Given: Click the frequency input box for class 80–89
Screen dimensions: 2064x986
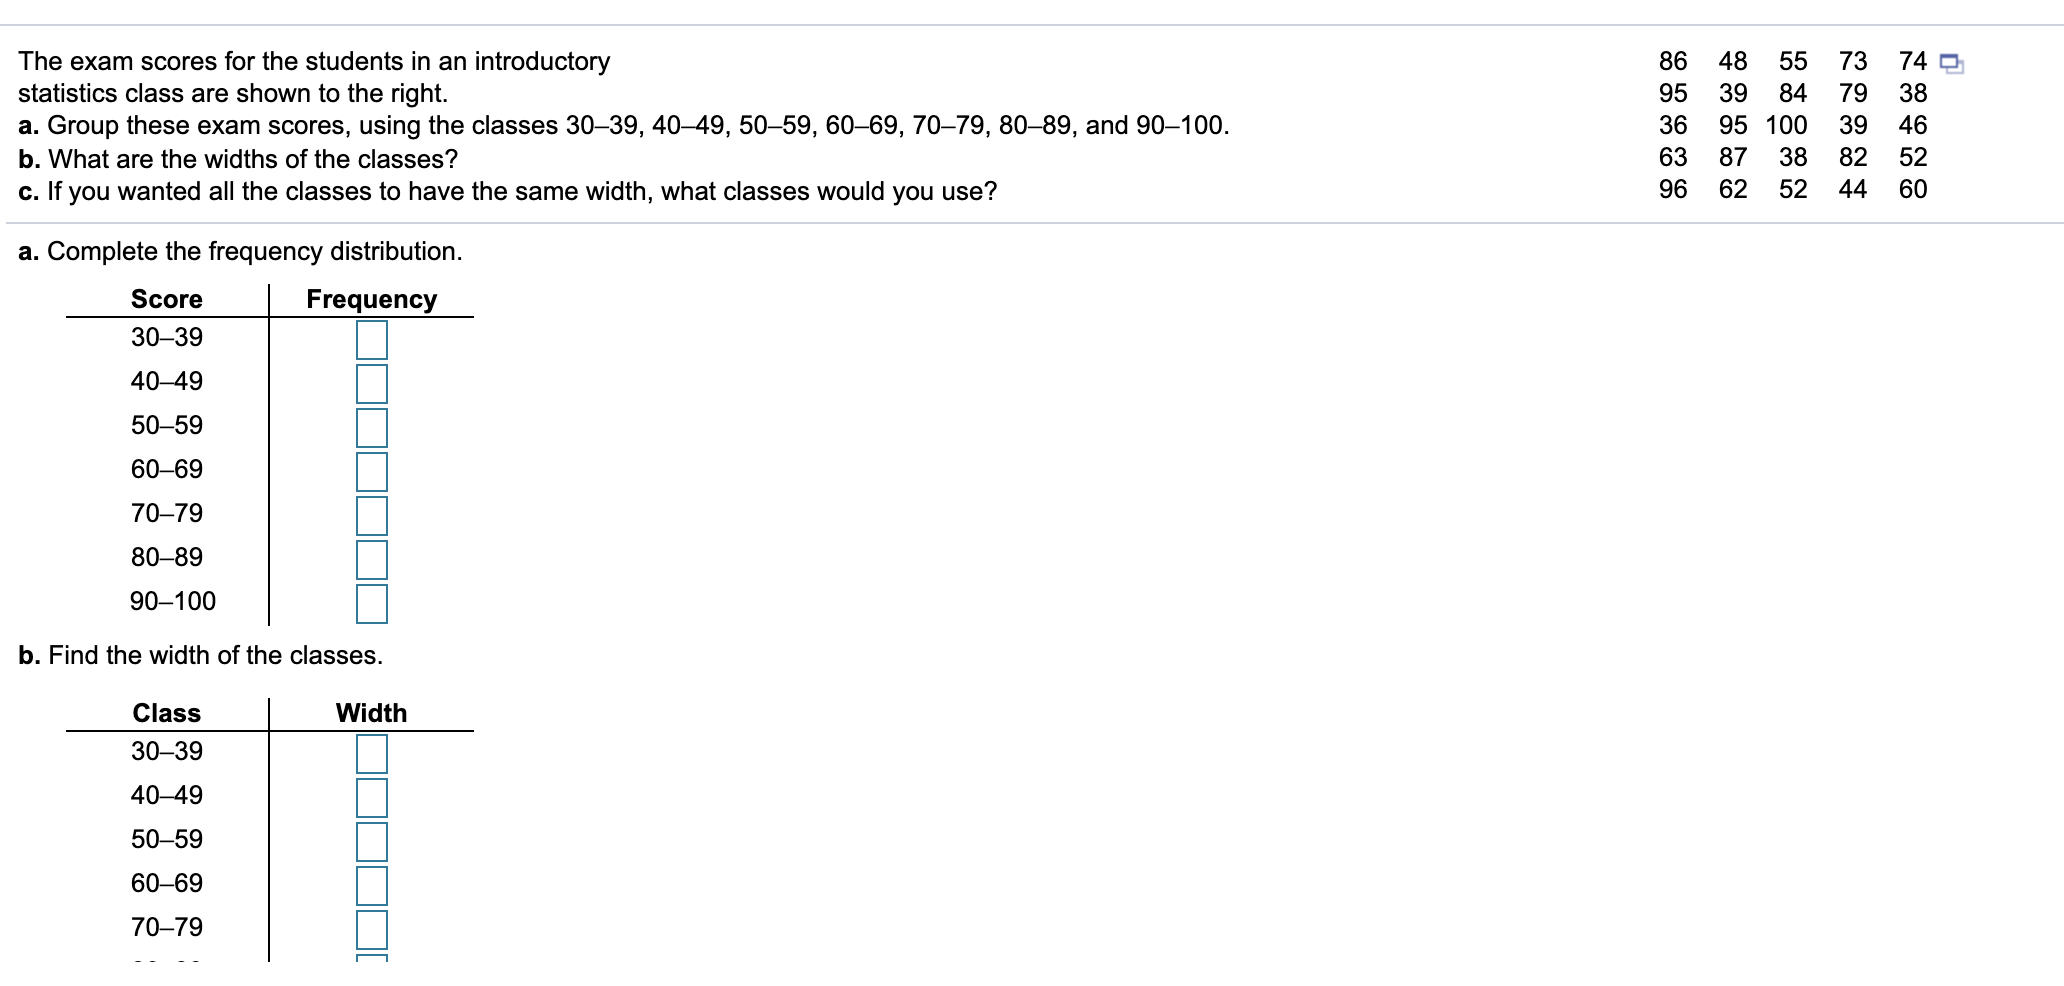Looking at the screenshot, I should pos(371,559).
